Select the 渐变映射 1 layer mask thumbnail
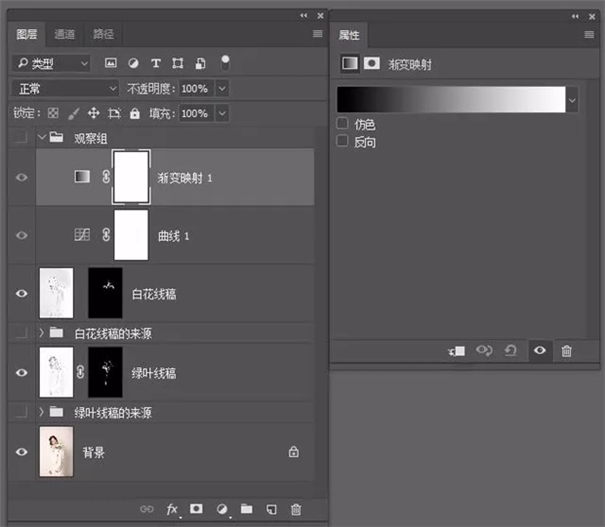The width and height of the screenshot is (605, 527). [132, 177]
